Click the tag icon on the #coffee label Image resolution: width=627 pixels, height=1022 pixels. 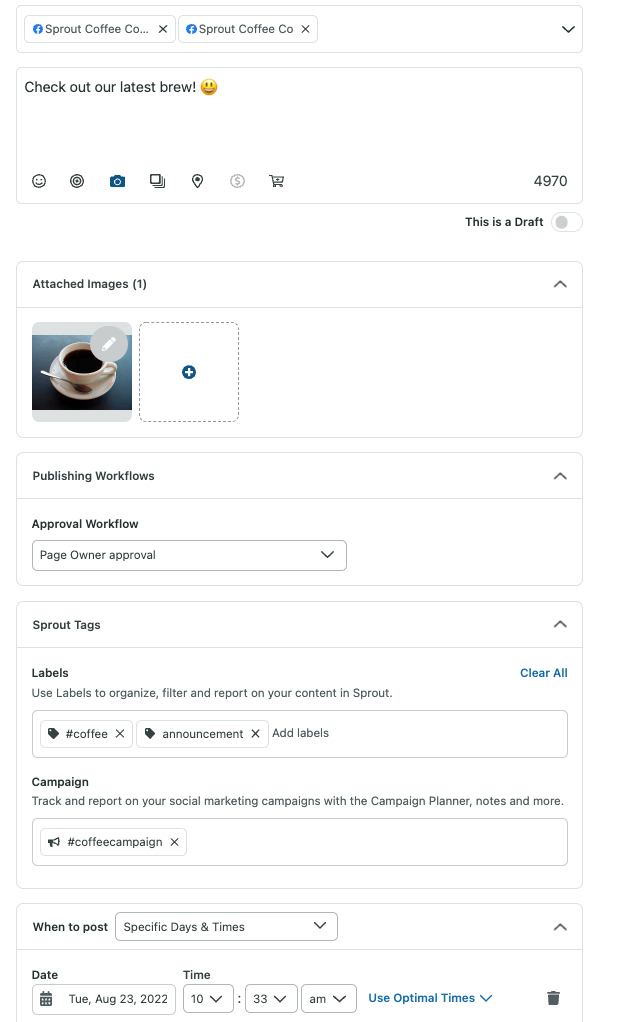52,733
